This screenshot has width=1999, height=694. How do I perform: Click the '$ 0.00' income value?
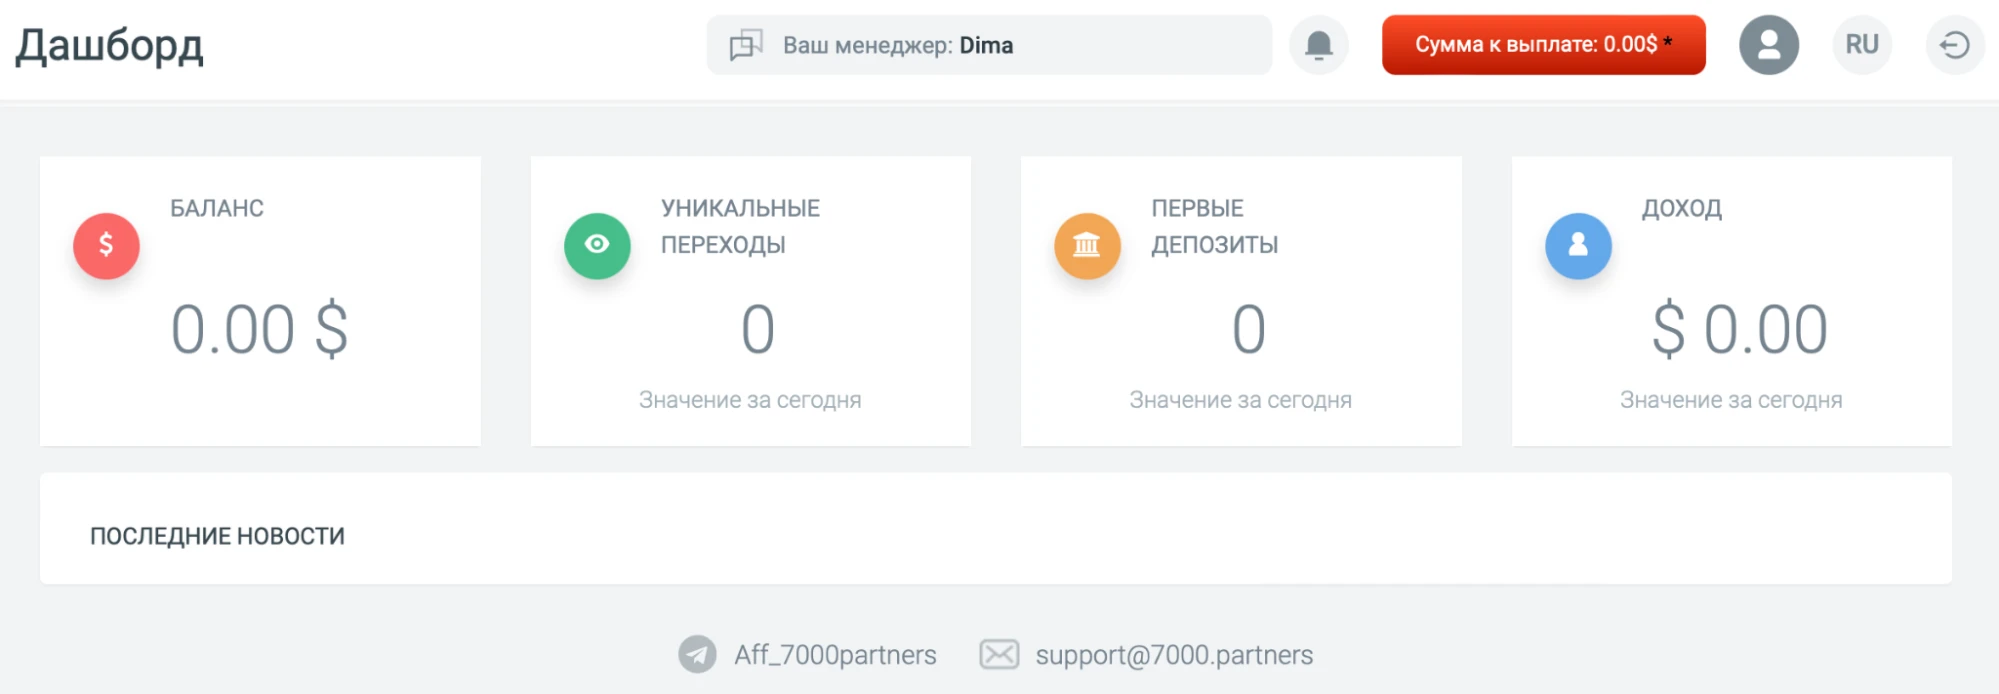(1740, 330)
